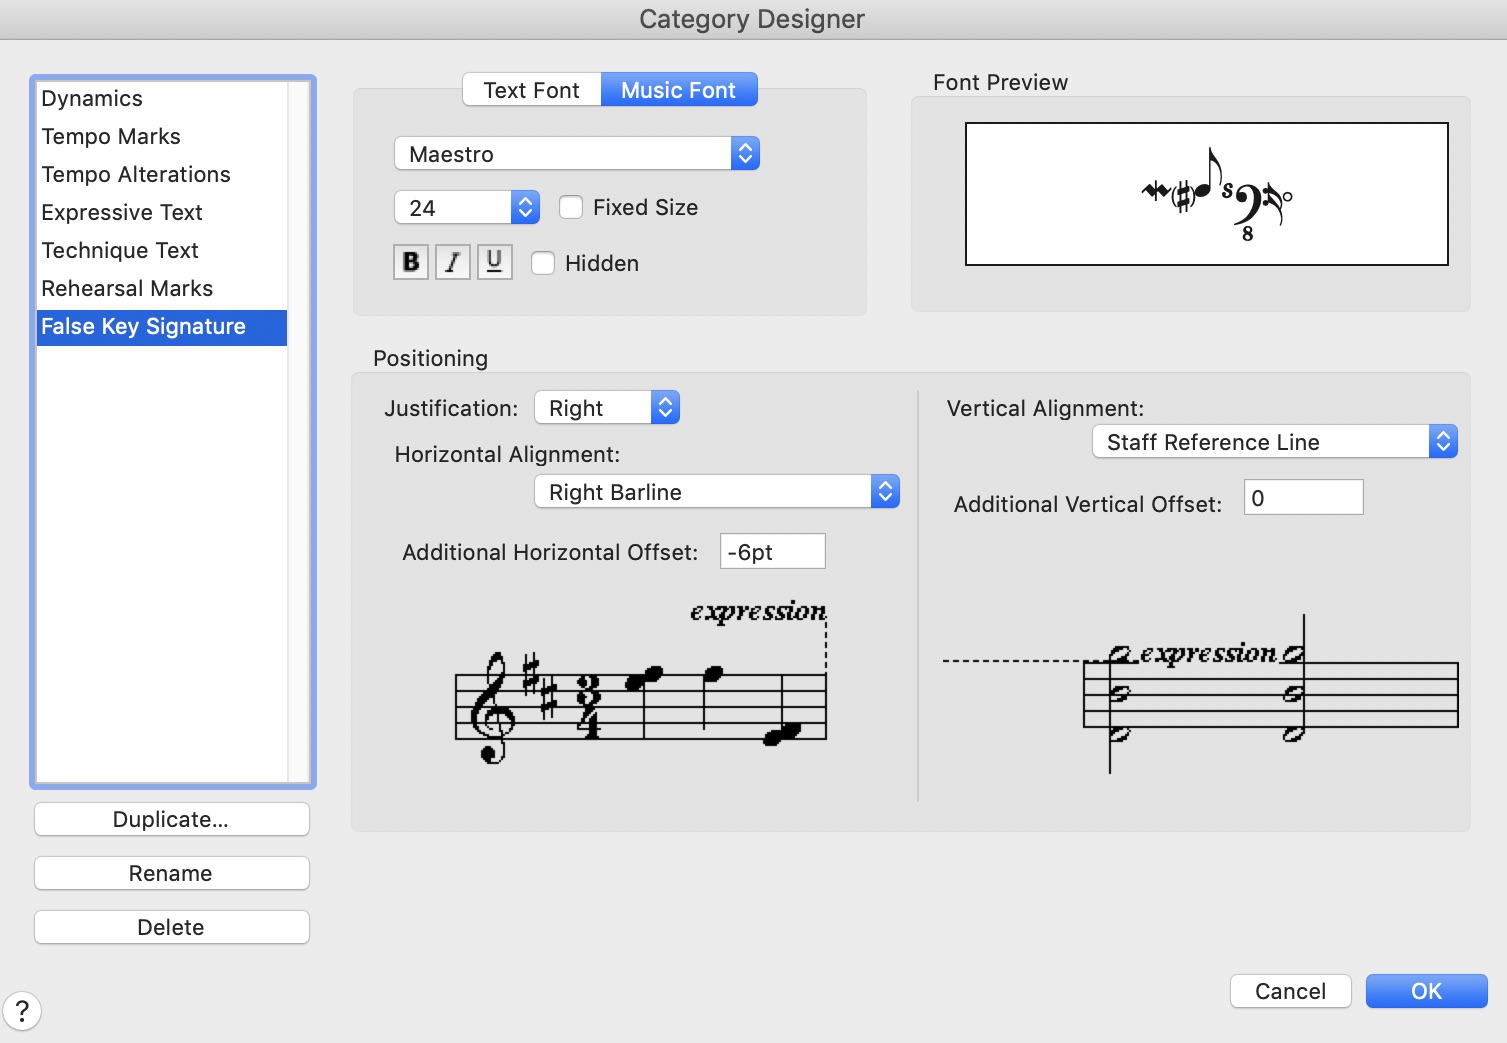Toggle bold formatting for the music font
The width and height of the screenshot is (1507, 1043).
tap(410, 262)
